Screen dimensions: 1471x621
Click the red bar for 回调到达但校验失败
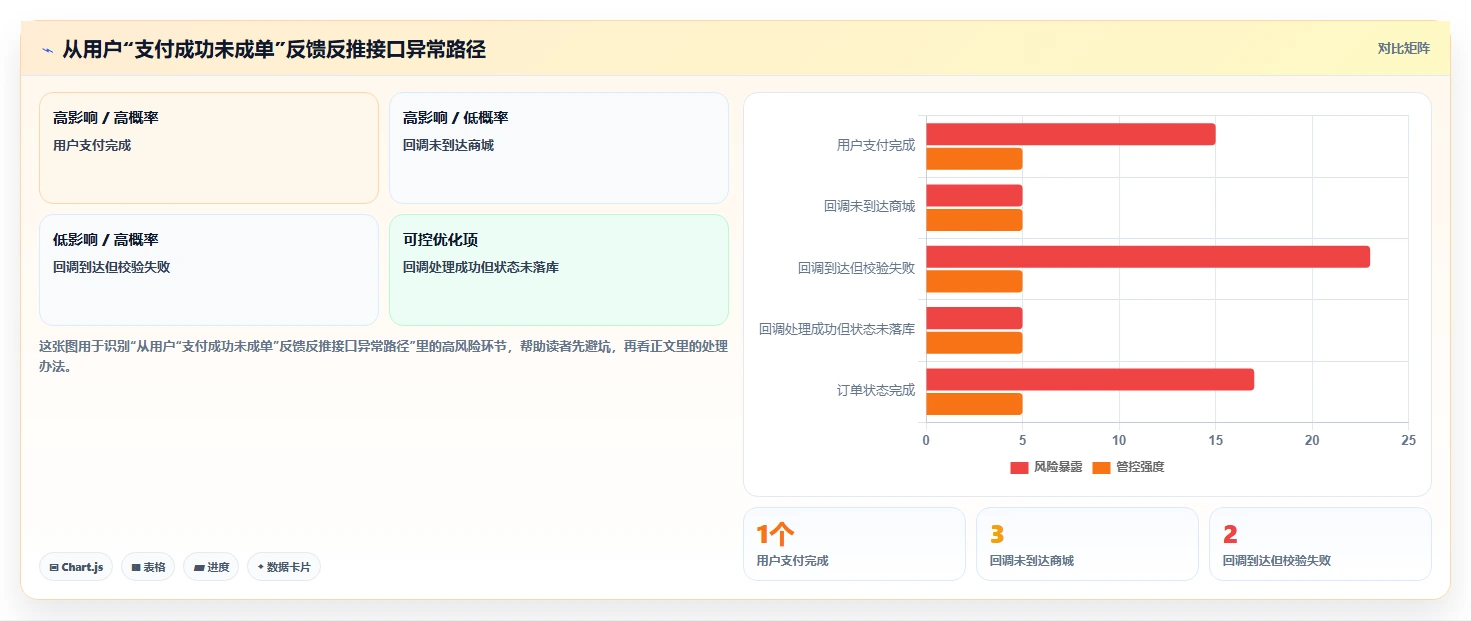1148,257
